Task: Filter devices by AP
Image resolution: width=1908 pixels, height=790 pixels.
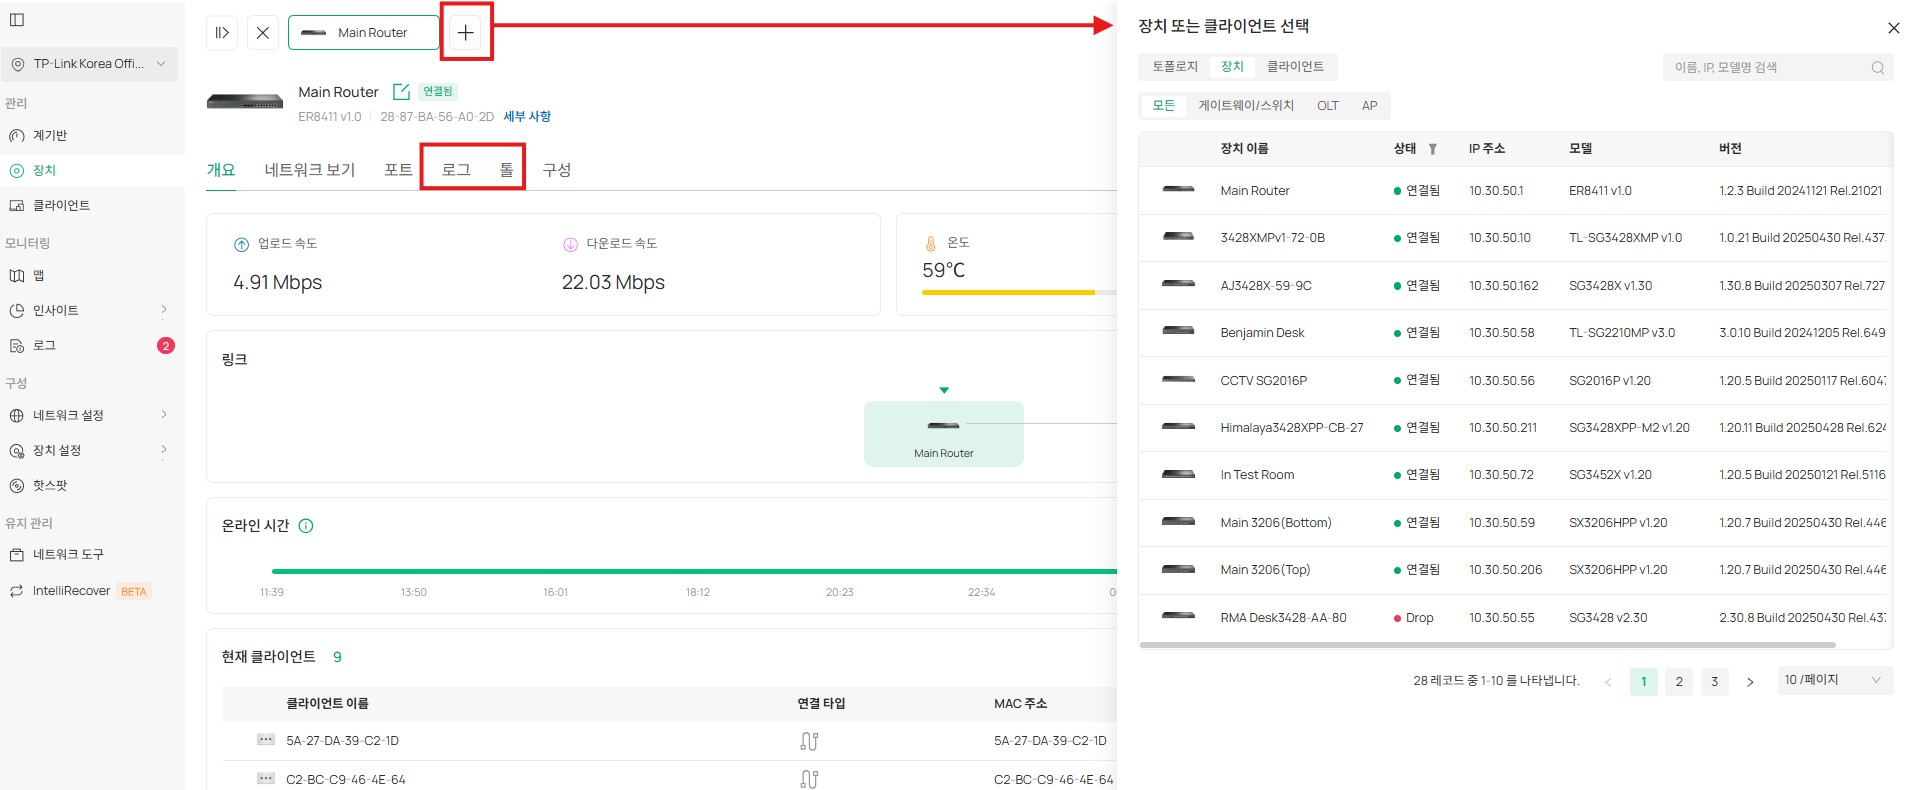Action: (1369, 106)
